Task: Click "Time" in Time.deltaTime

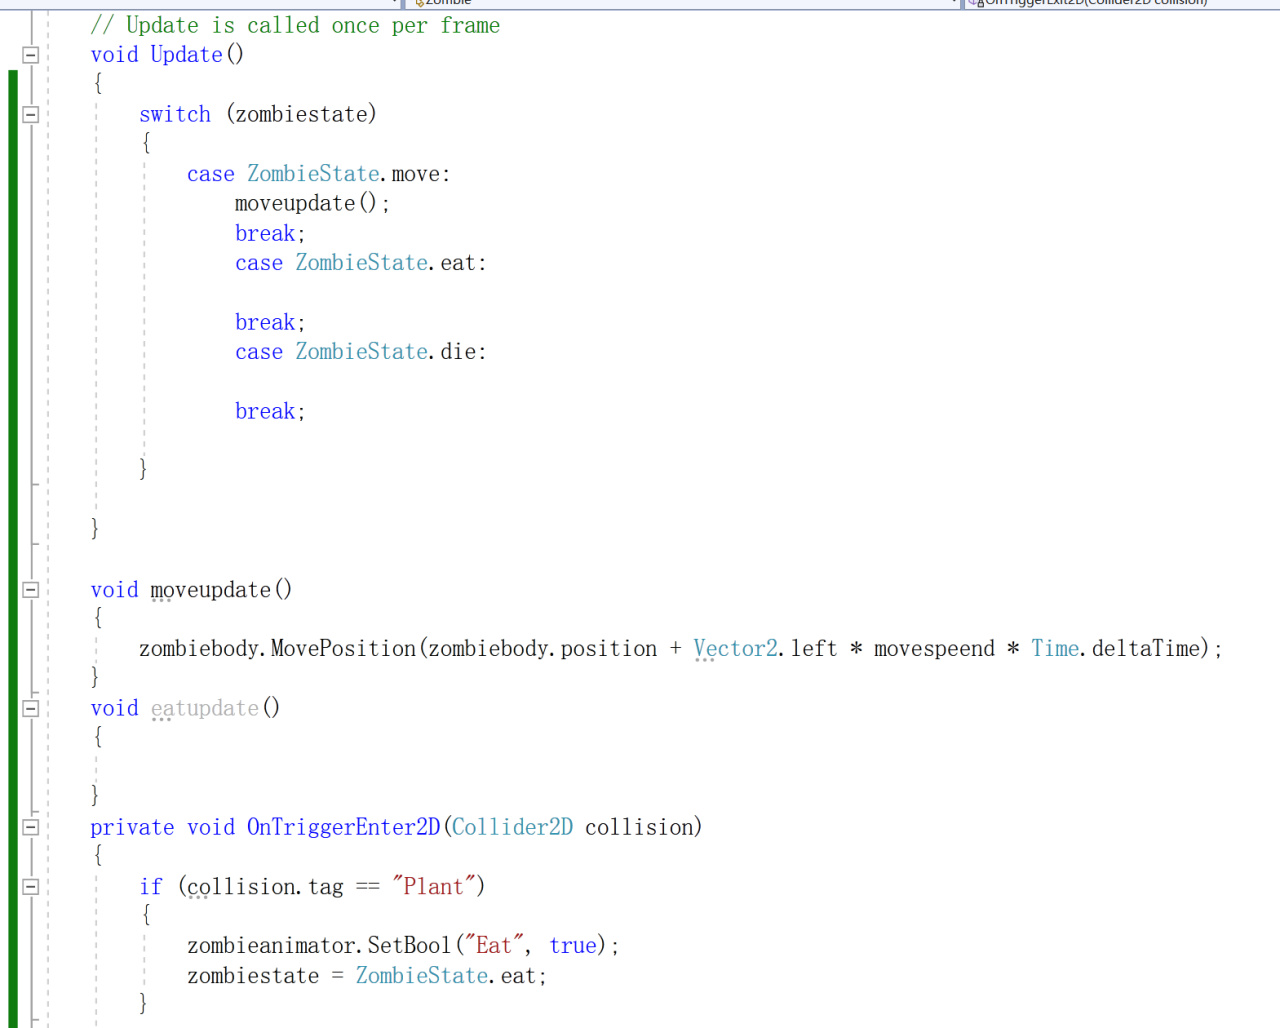Action: (x=1055, y=649)
